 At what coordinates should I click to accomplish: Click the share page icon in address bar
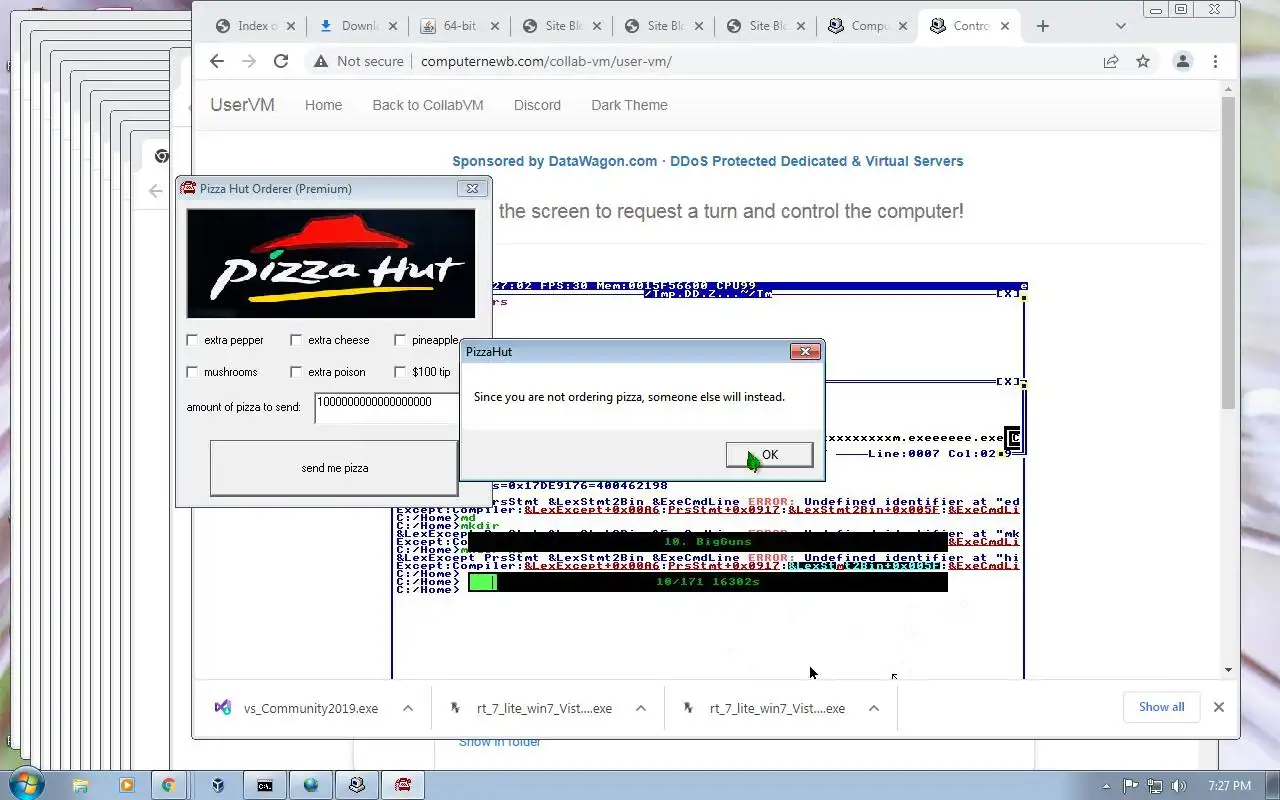click(x=1111, y=61)
